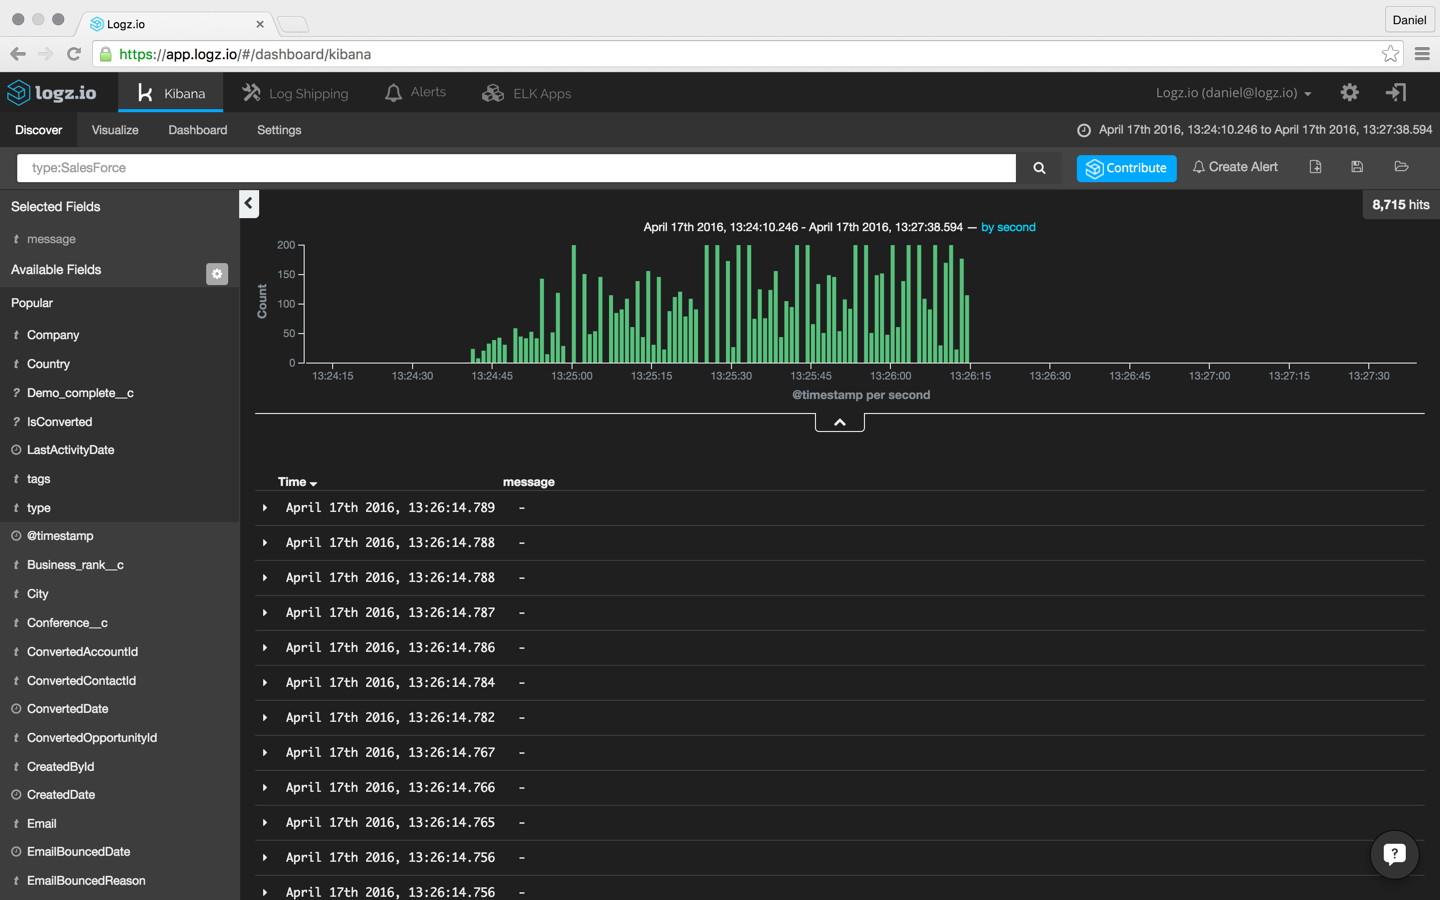Select the @timestamp field
This screenshot has height=900, width=1440.
point(60,536)
